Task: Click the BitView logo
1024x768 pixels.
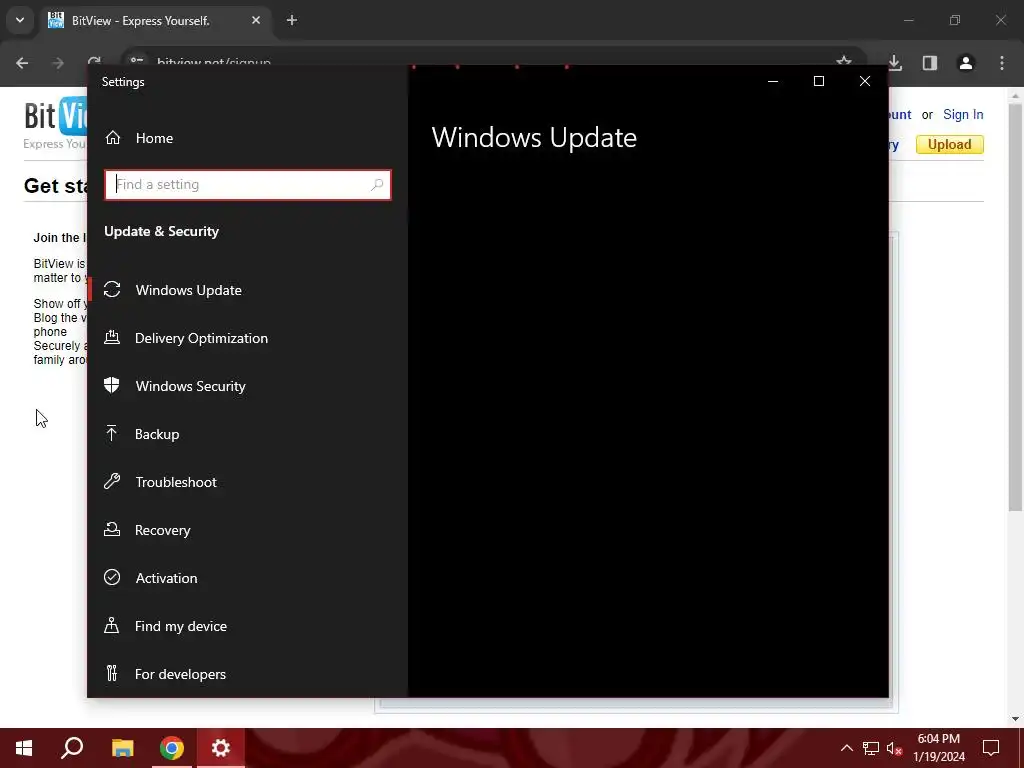Action: (x=56, y=116)
